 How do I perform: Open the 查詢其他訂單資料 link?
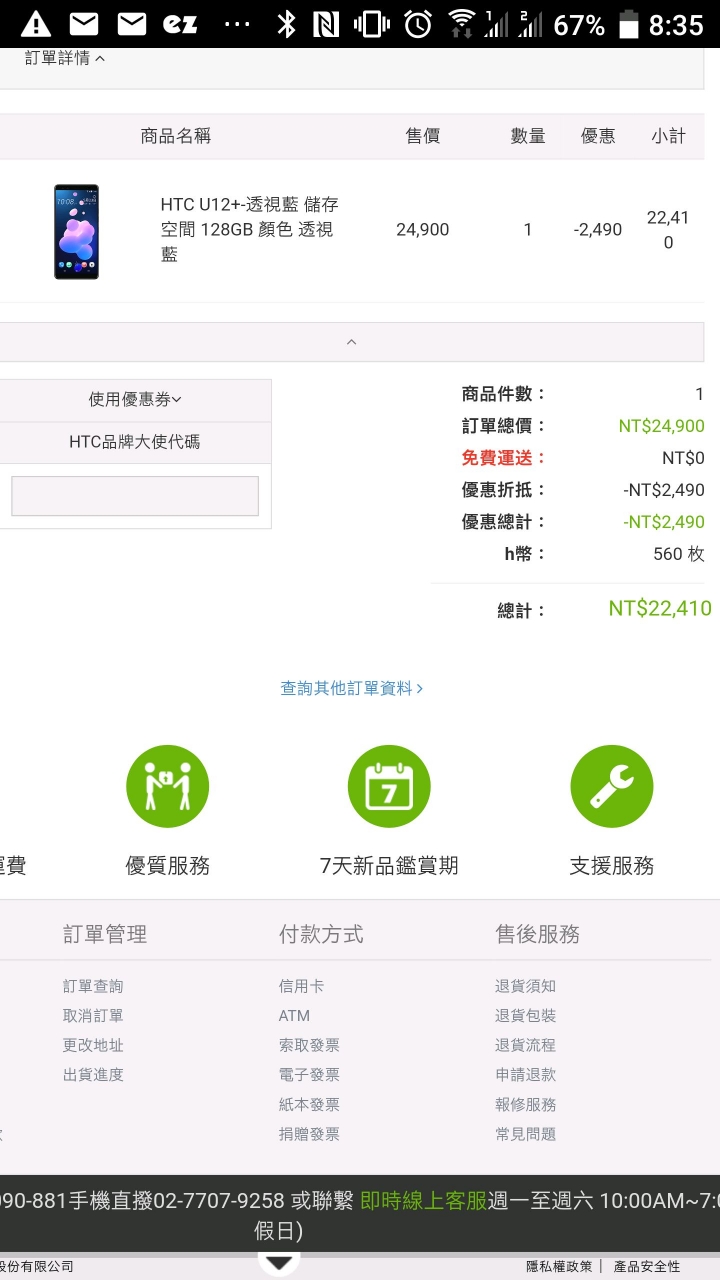351,688
